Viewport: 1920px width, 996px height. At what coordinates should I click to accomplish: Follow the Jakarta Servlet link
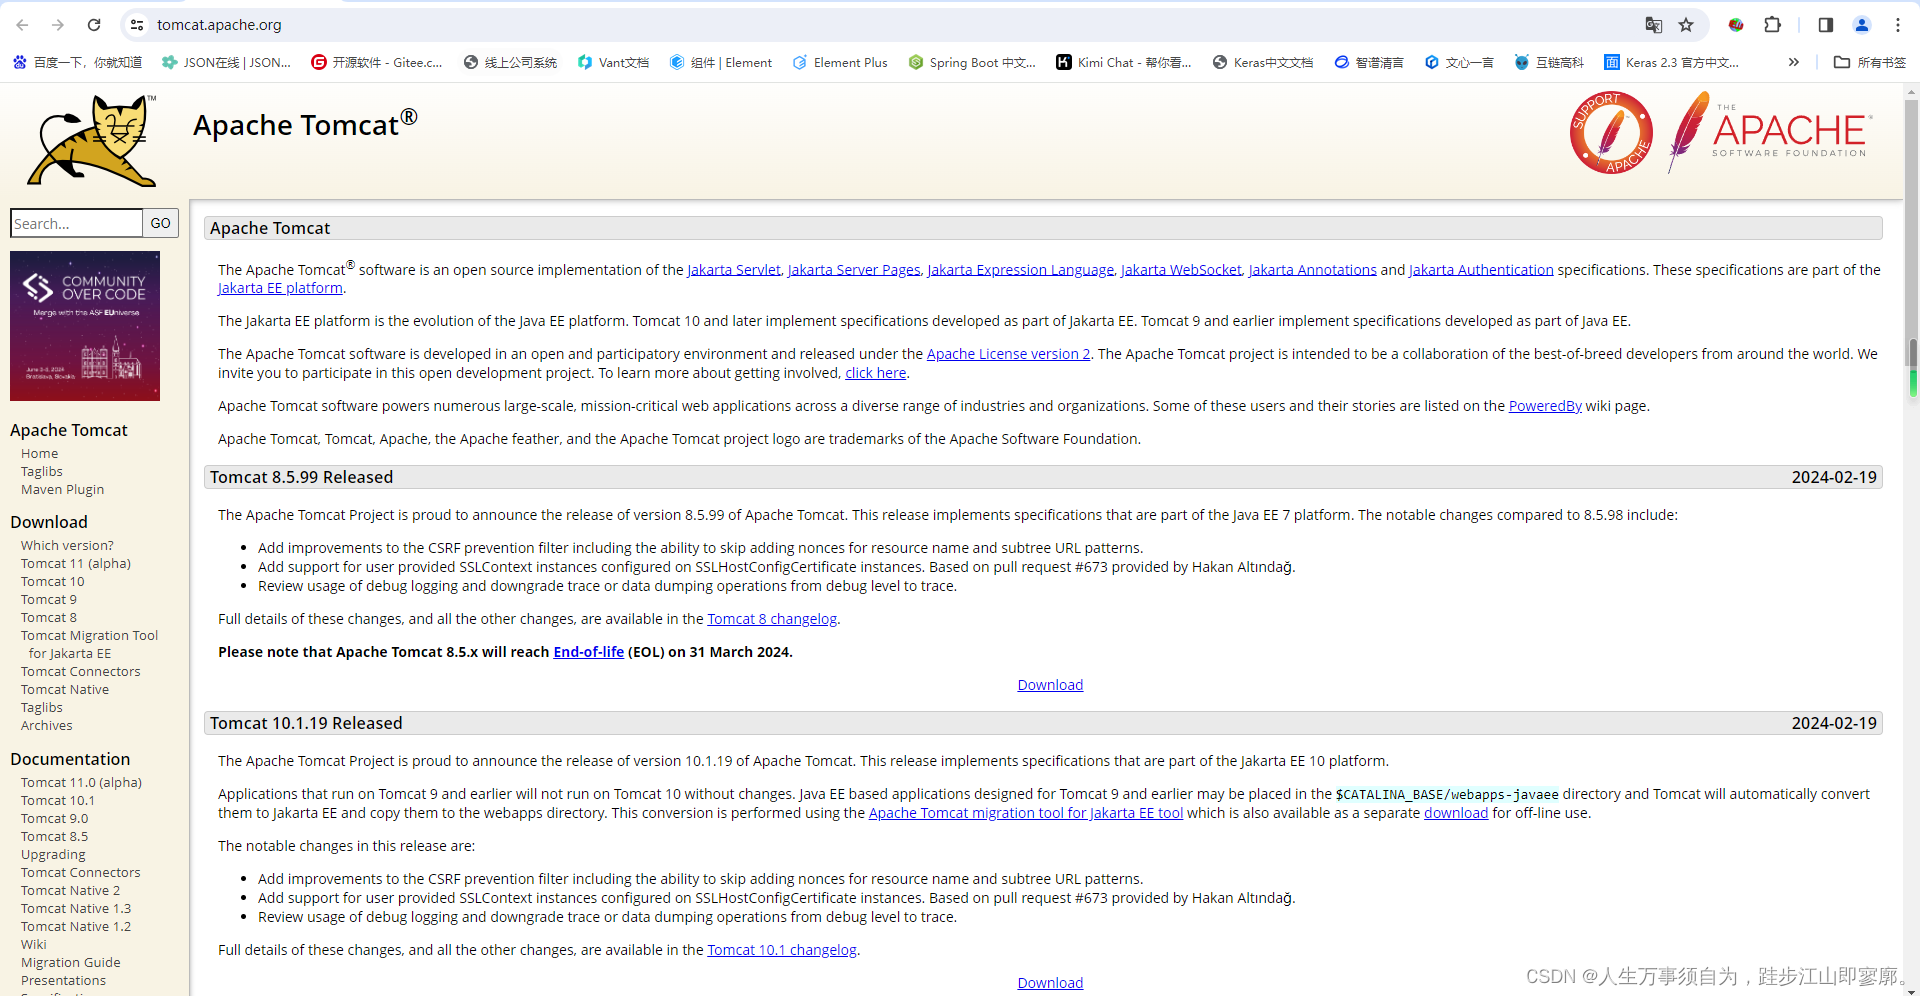(x=734, y=270)
